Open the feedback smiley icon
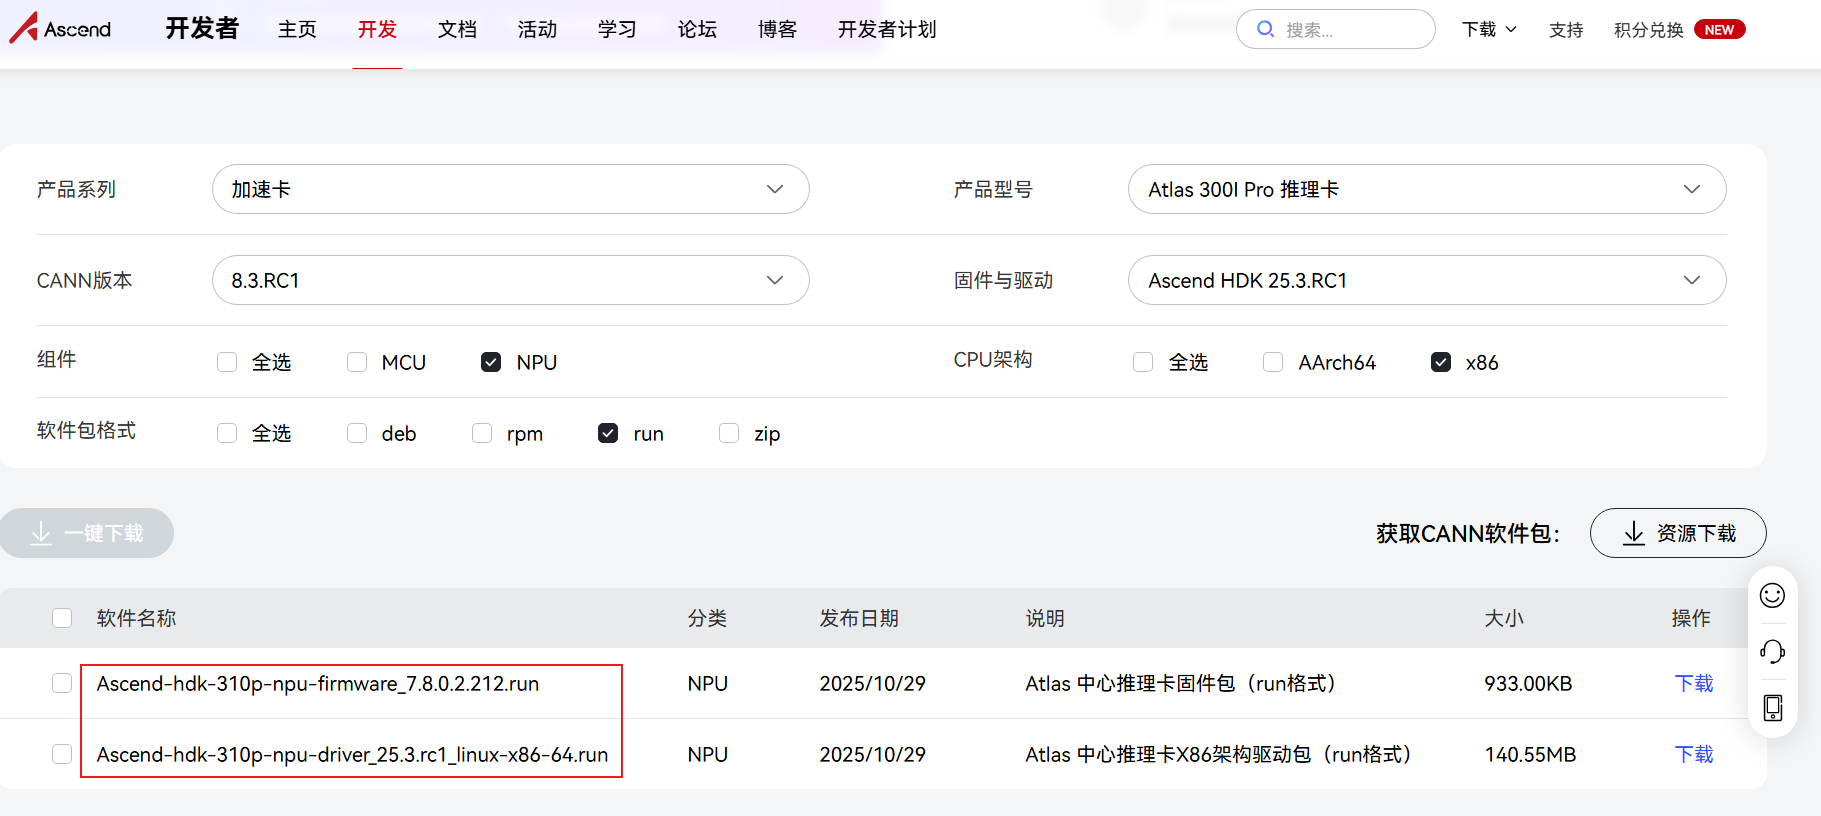 pyautogui.click(x=1772, y=596)
